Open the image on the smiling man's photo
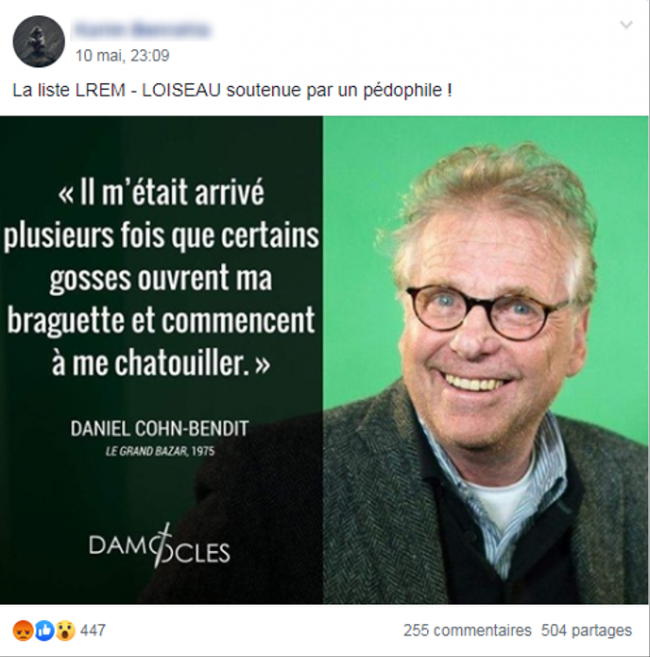Screen dimensions: 650x657 (486, 360)
